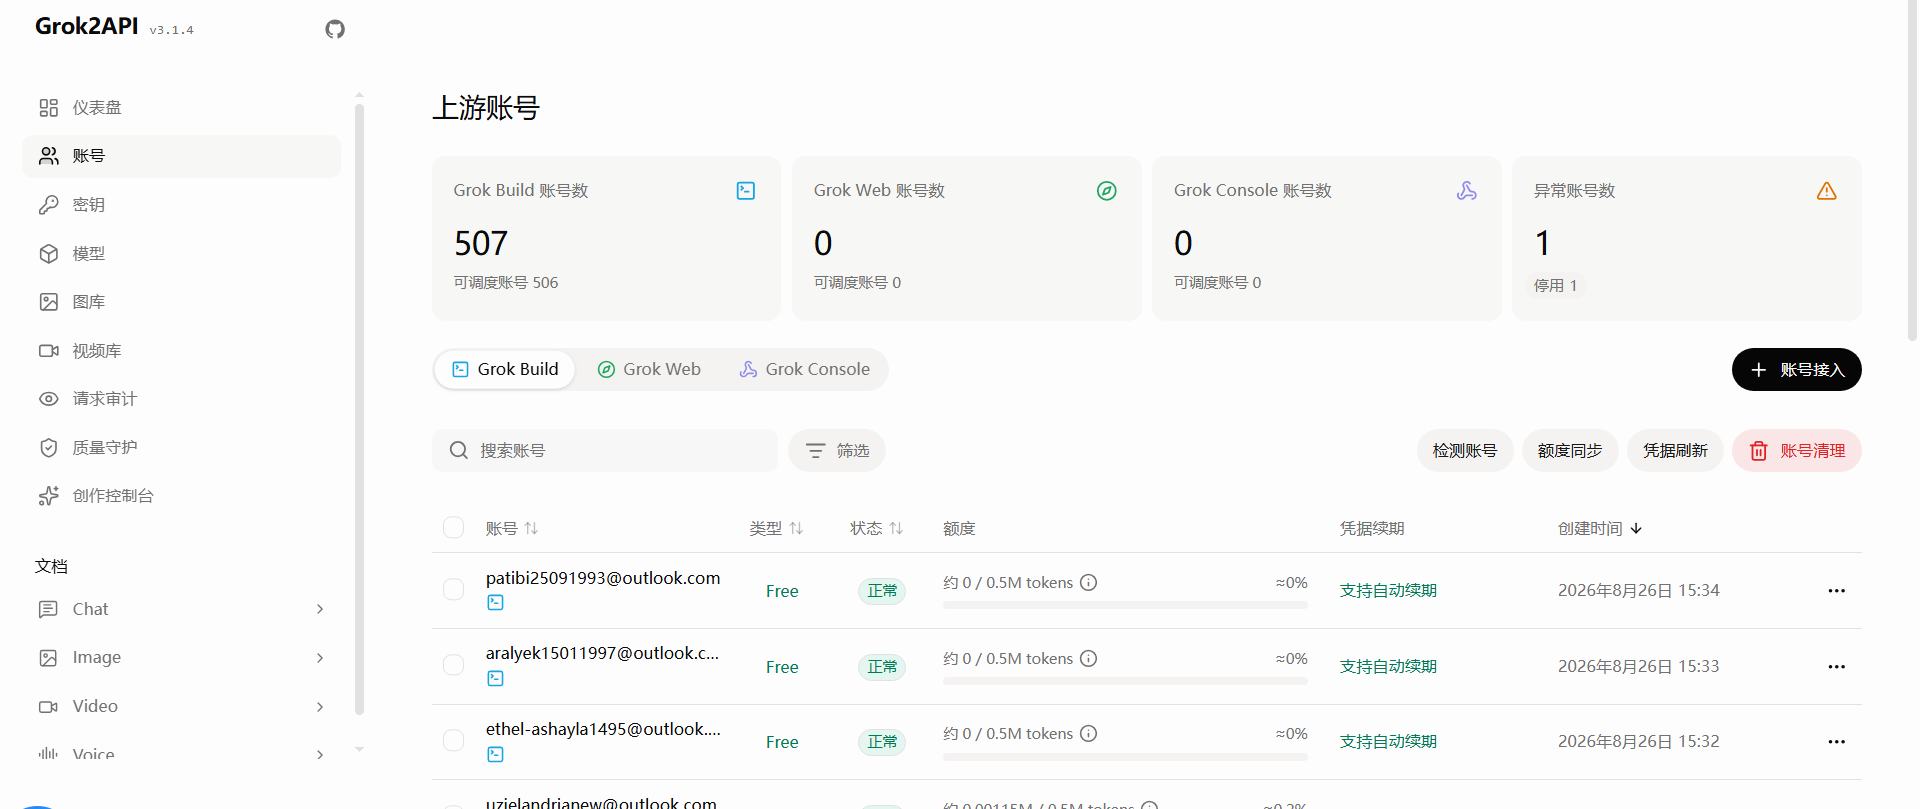
Task: Open more actions for aralyek15011997 row
Action: pyautogui.click(x=1836, y=667)
